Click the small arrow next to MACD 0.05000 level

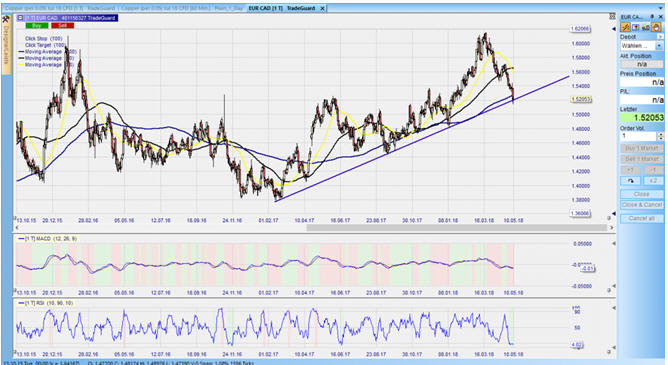(x=614, y=244)
